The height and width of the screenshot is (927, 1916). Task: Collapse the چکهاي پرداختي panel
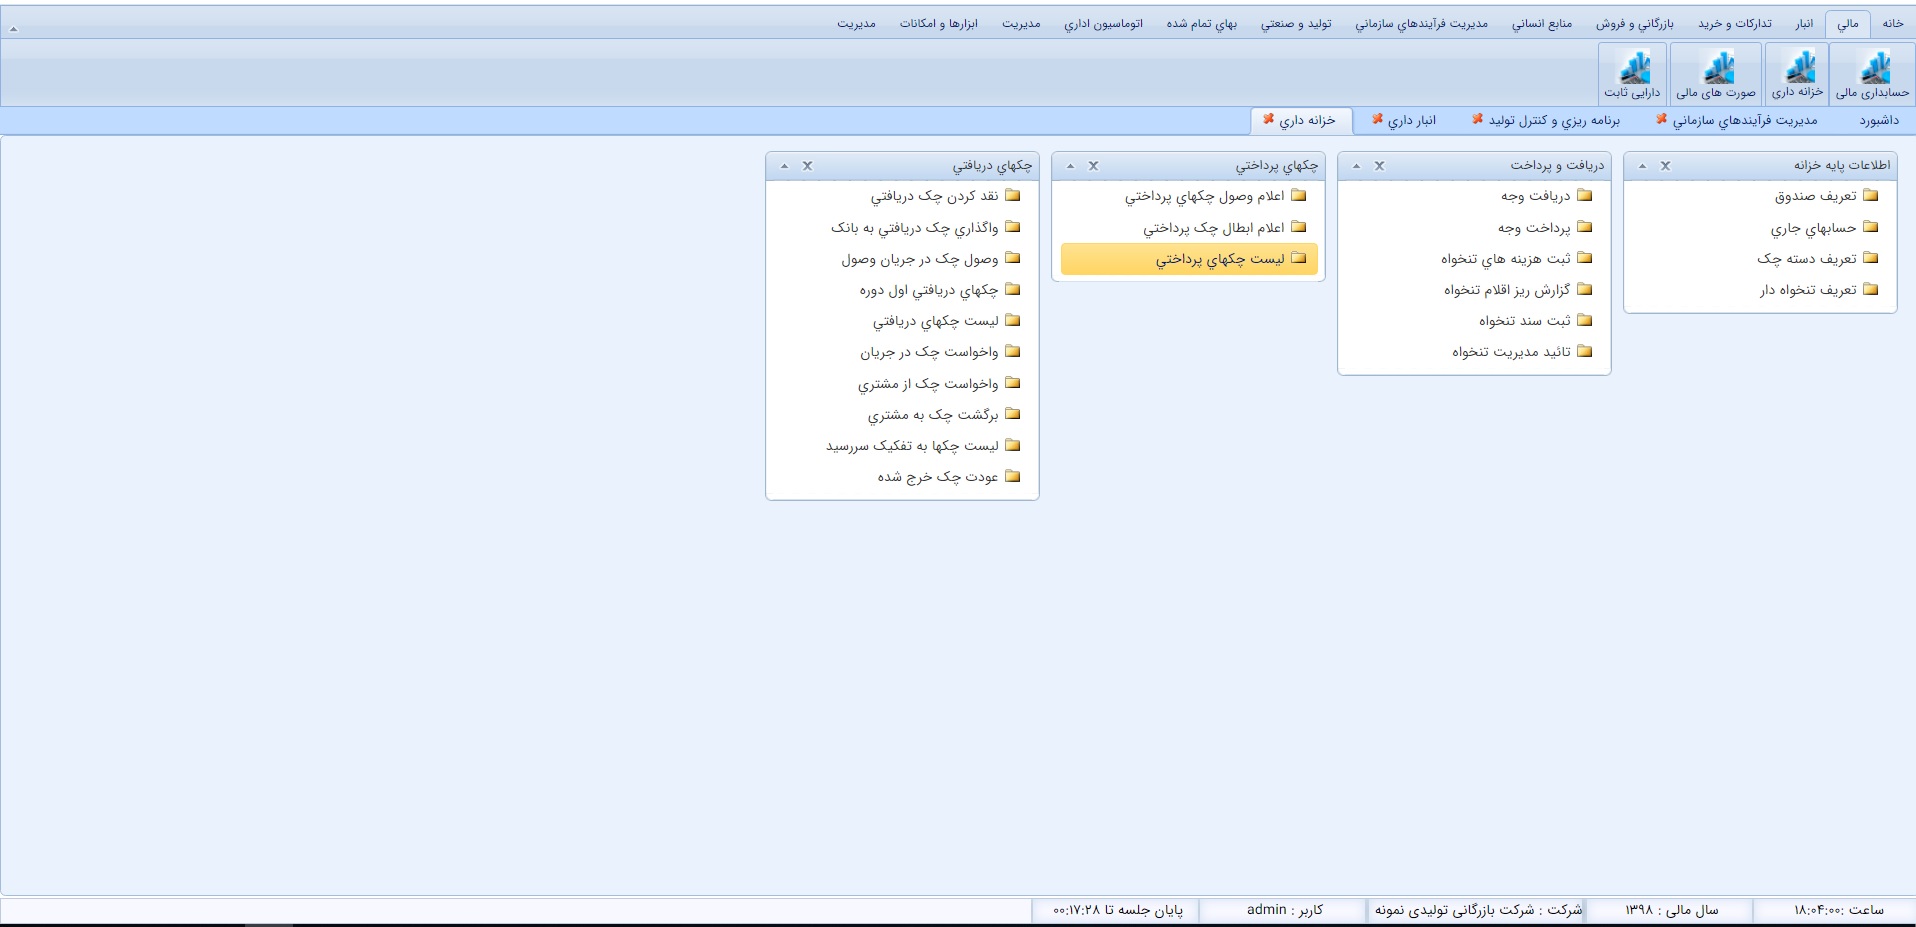(x=1070, y=166)
